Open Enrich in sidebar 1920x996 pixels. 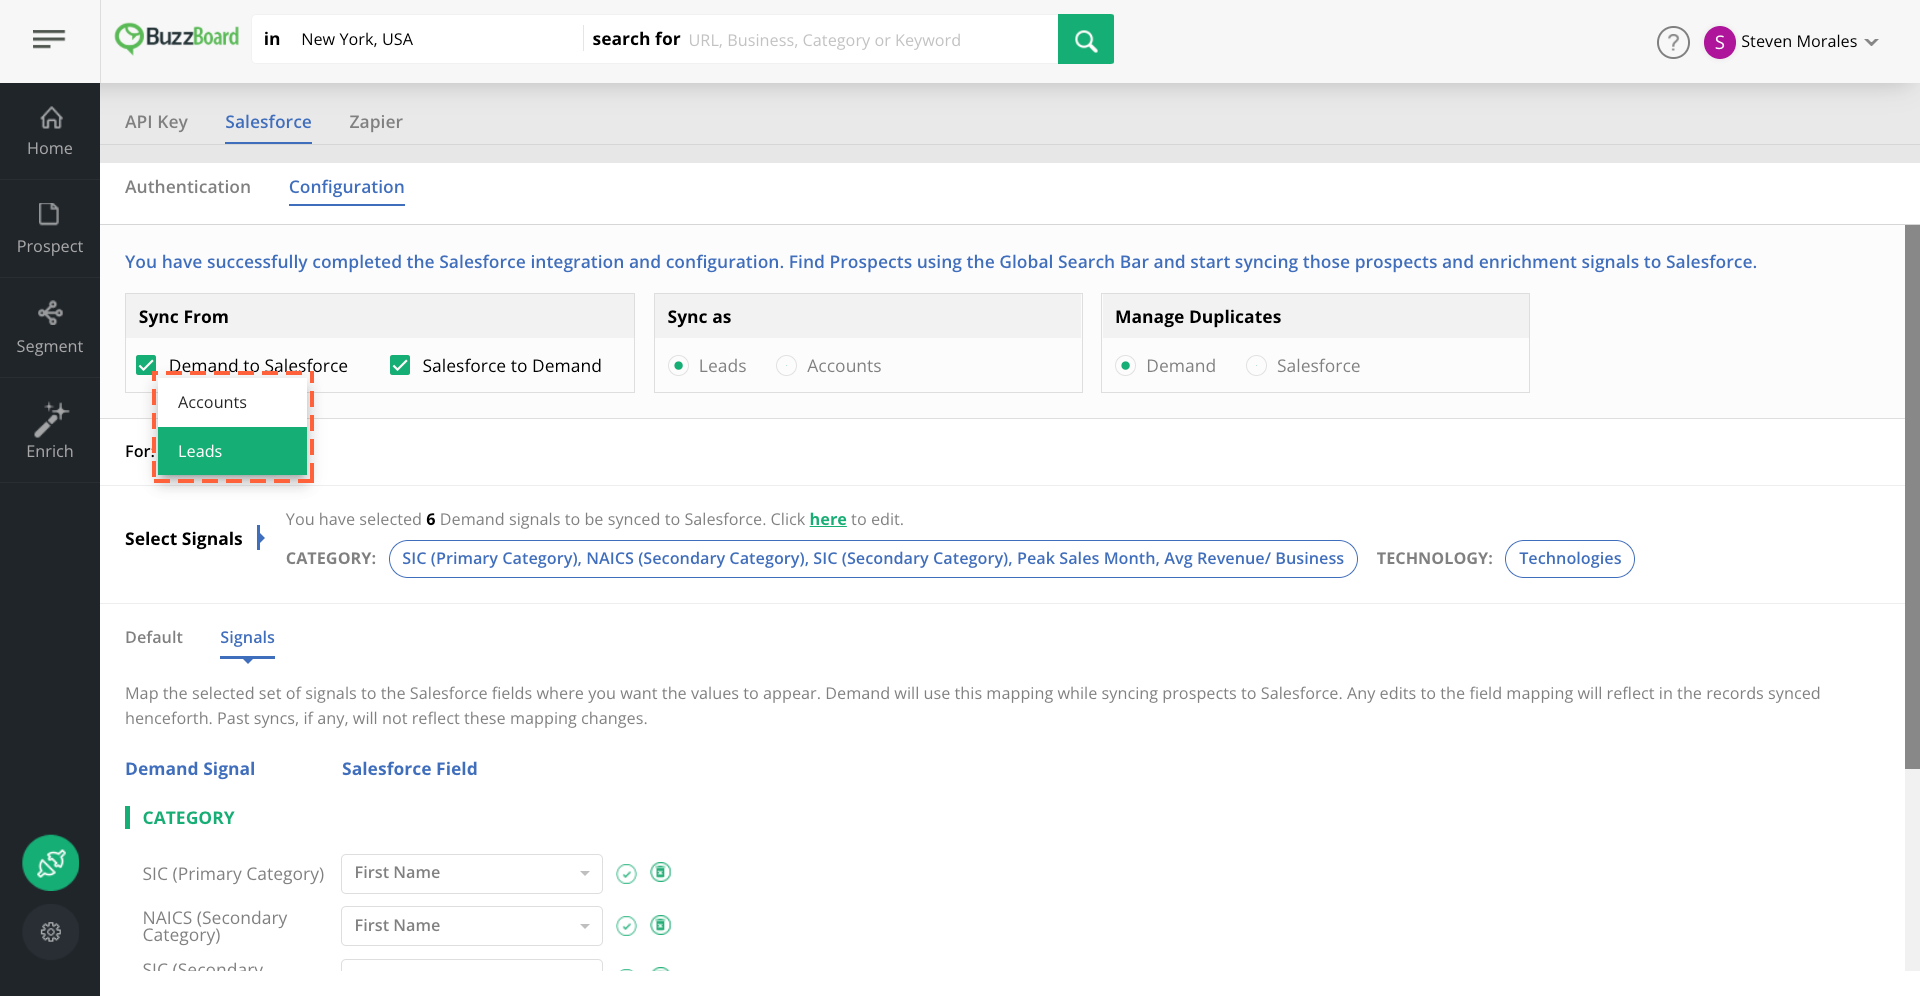(x=50, y=431)
